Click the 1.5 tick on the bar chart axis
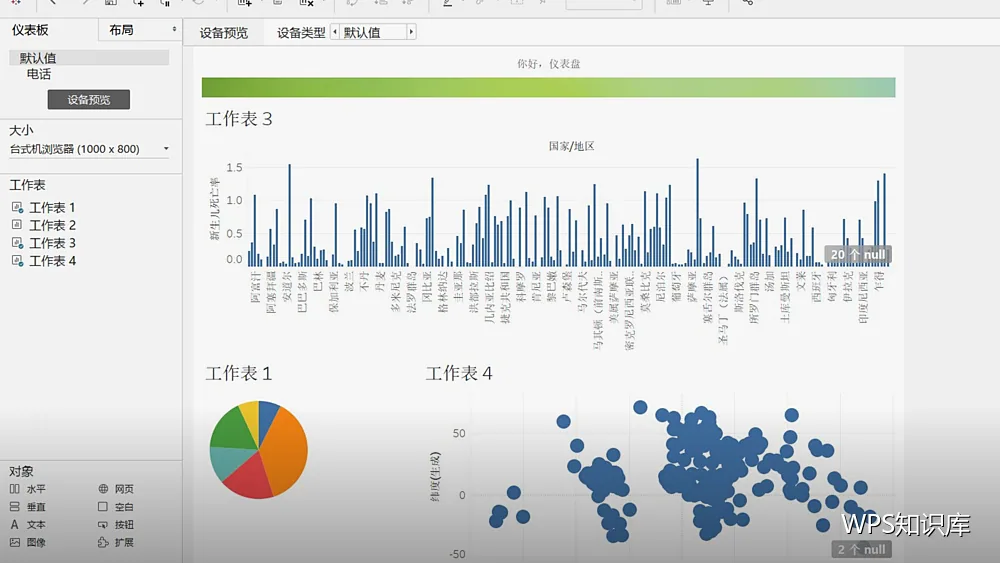This screenshot has width=1000, height=563. [234, 168]
